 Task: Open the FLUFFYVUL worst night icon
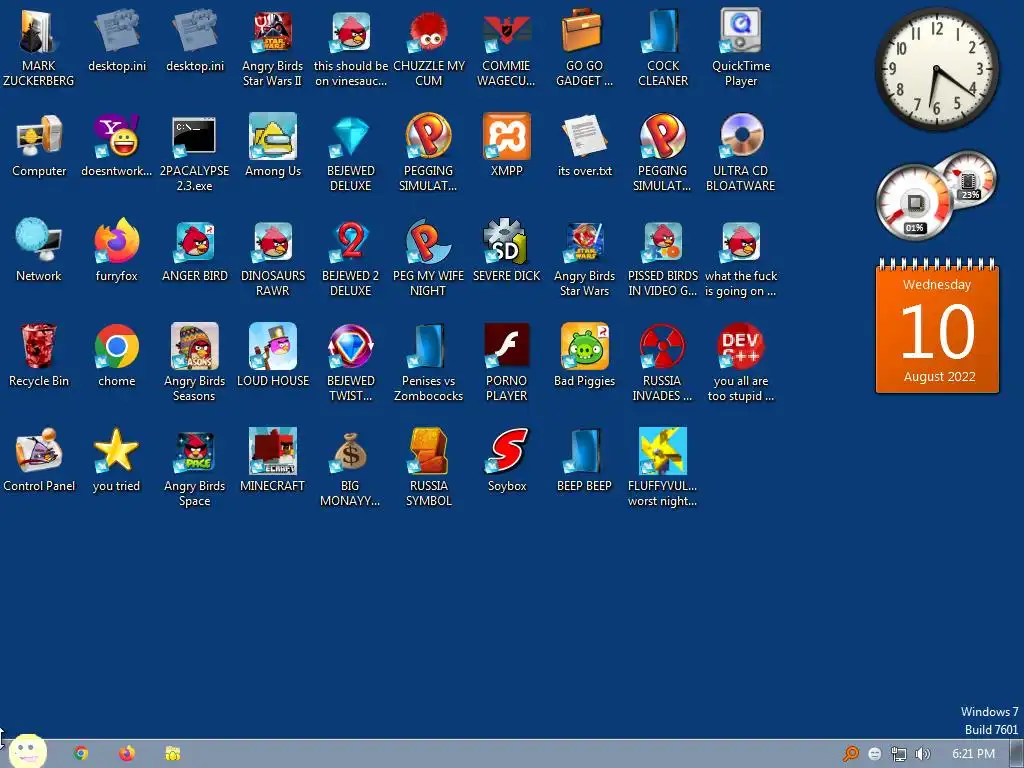point(662,468)
